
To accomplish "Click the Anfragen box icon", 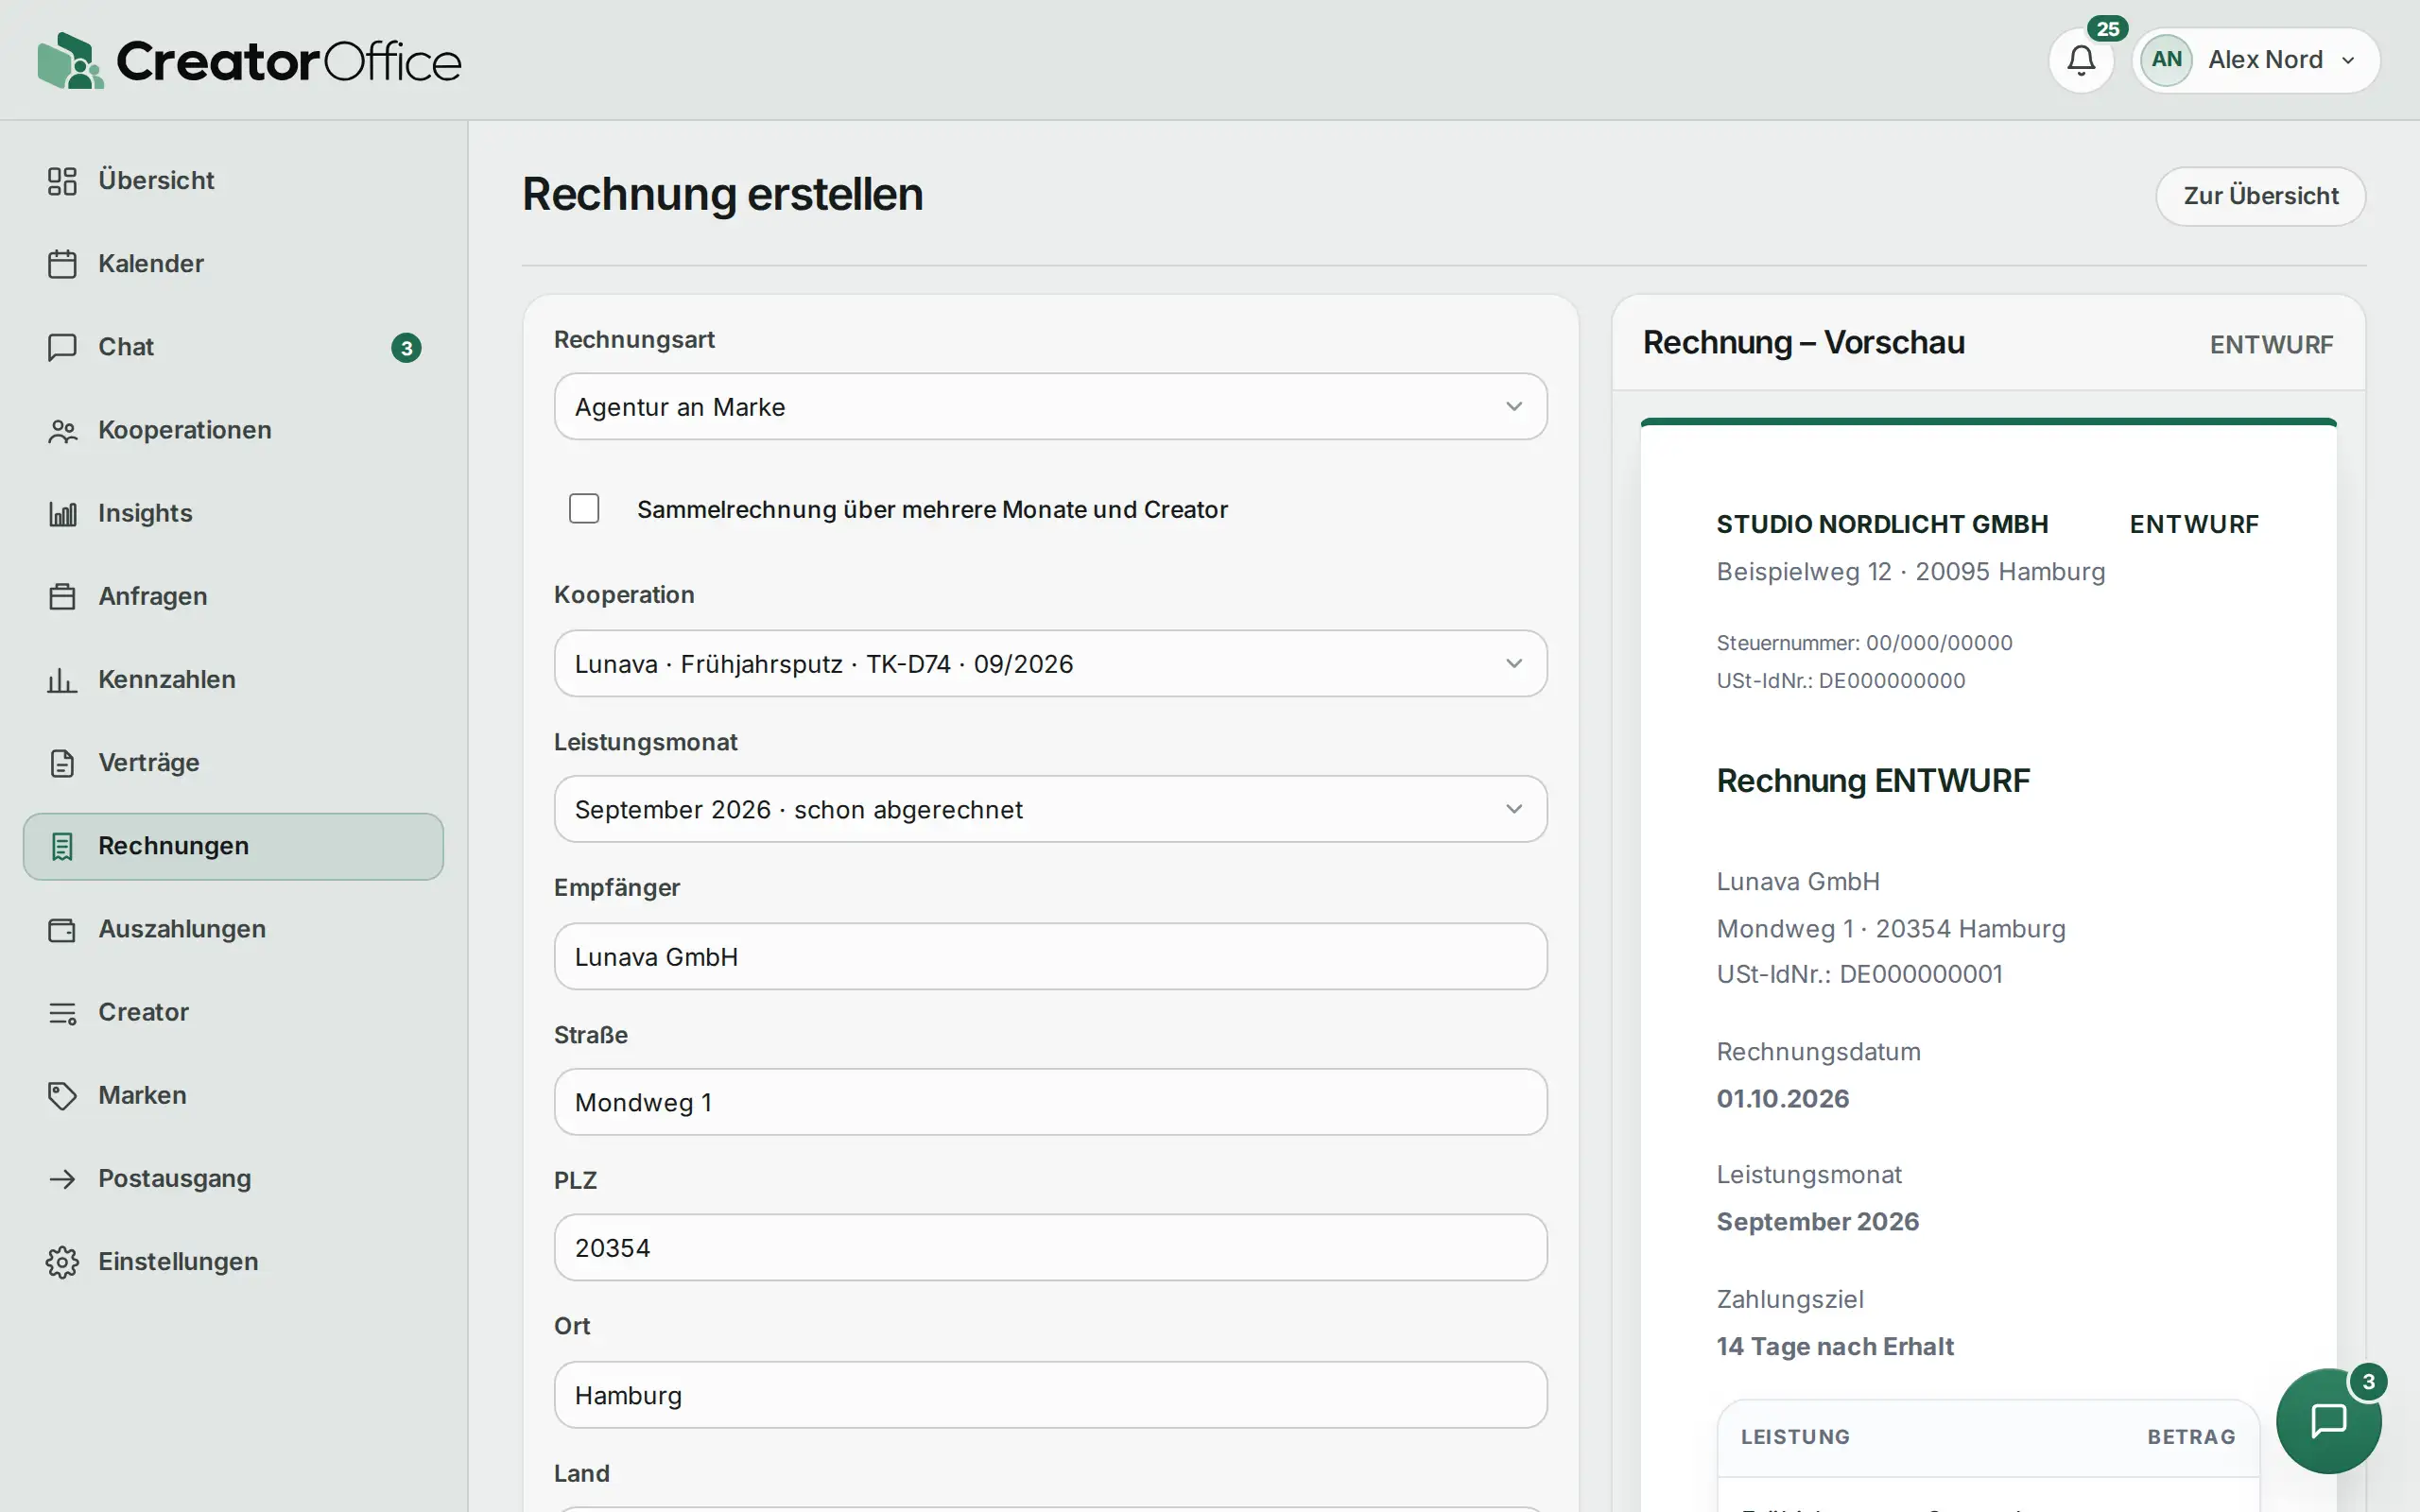I will coord(62,596).
